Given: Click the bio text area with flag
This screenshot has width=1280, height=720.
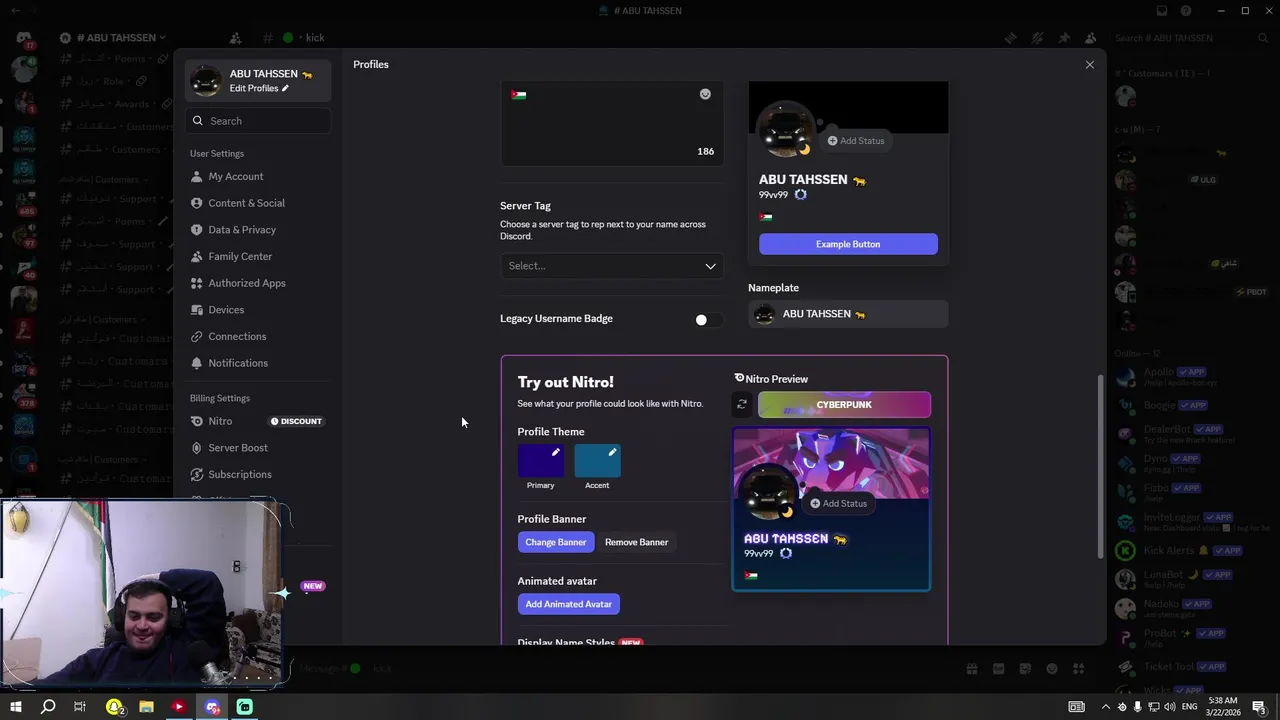Looking at the screenshot, I should click(612, 123).
